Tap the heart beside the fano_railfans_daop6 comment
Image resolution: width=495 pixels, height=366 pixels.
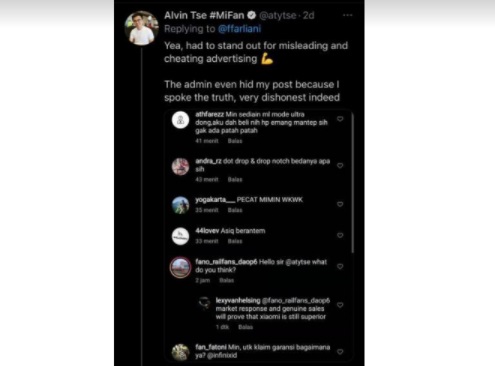click(x=340, y=267)
